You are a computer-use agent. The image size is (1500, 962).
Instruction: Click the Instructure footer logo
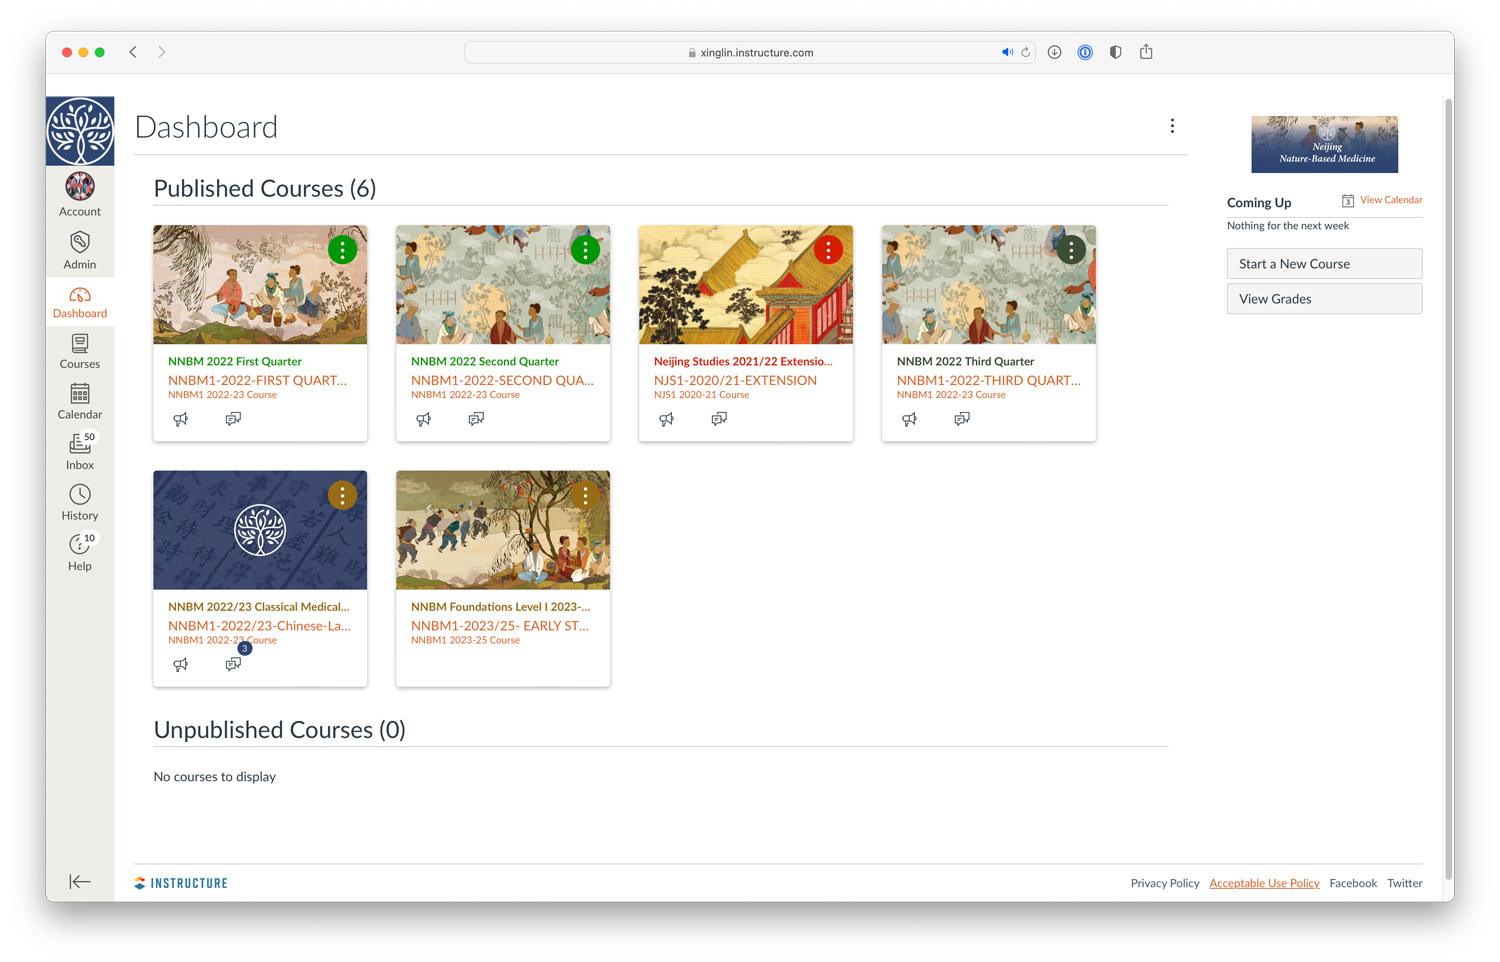click(181, 883)
